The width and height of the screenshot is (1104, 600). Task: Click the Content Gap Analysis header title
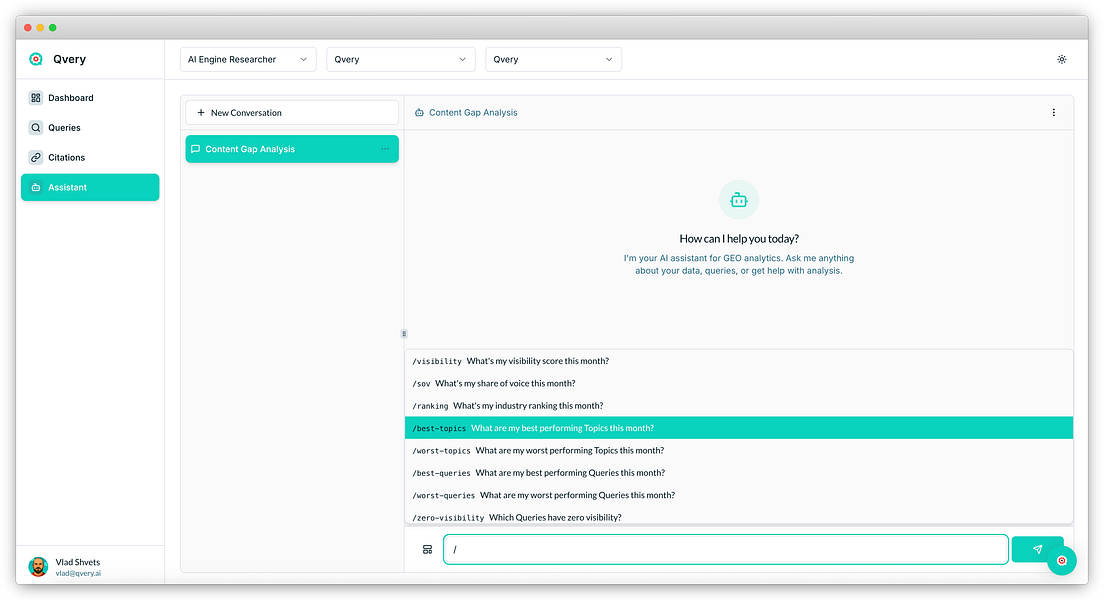pyautogui.click(x=473, y=113)
